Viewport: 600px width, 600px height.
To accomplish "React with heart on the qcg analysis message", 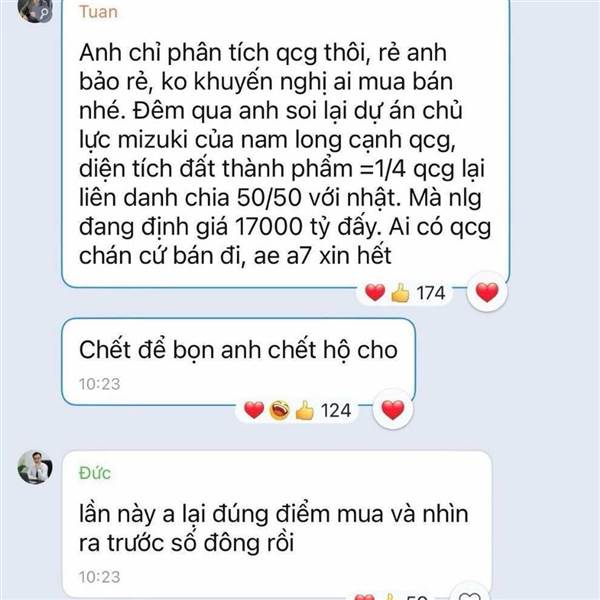I will tap(487, 293).
